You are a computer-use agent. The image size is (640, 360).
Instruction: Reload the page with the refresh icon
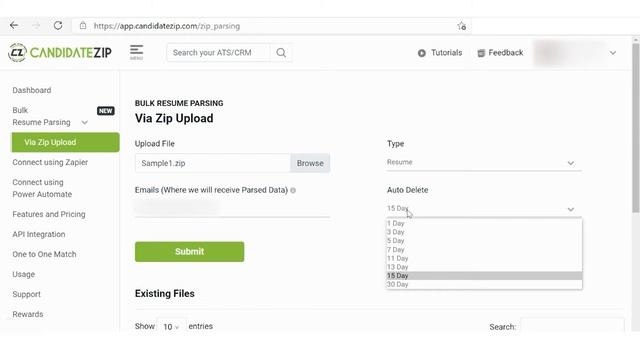58,25
